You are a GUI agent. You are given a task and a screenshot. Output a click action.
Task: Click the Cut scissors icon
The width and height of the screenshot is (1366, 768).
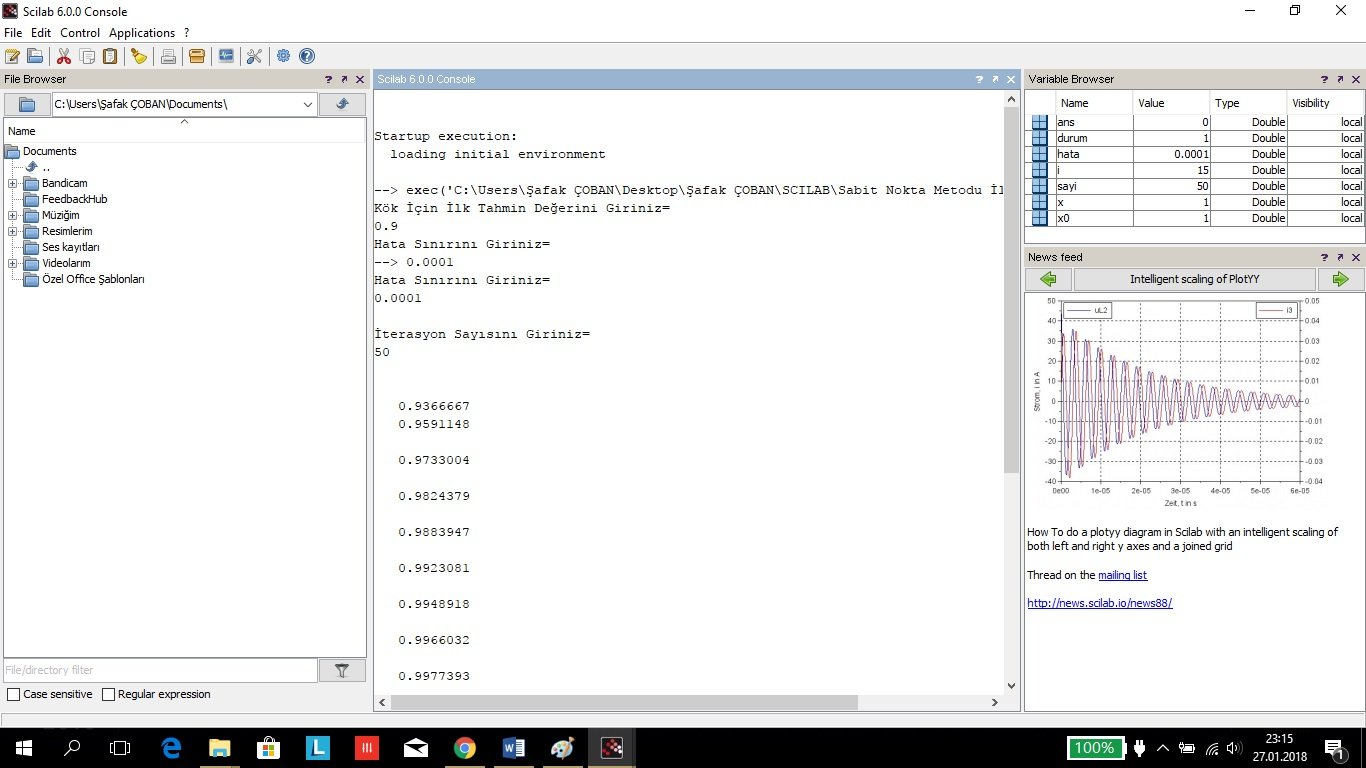point(64,56)
